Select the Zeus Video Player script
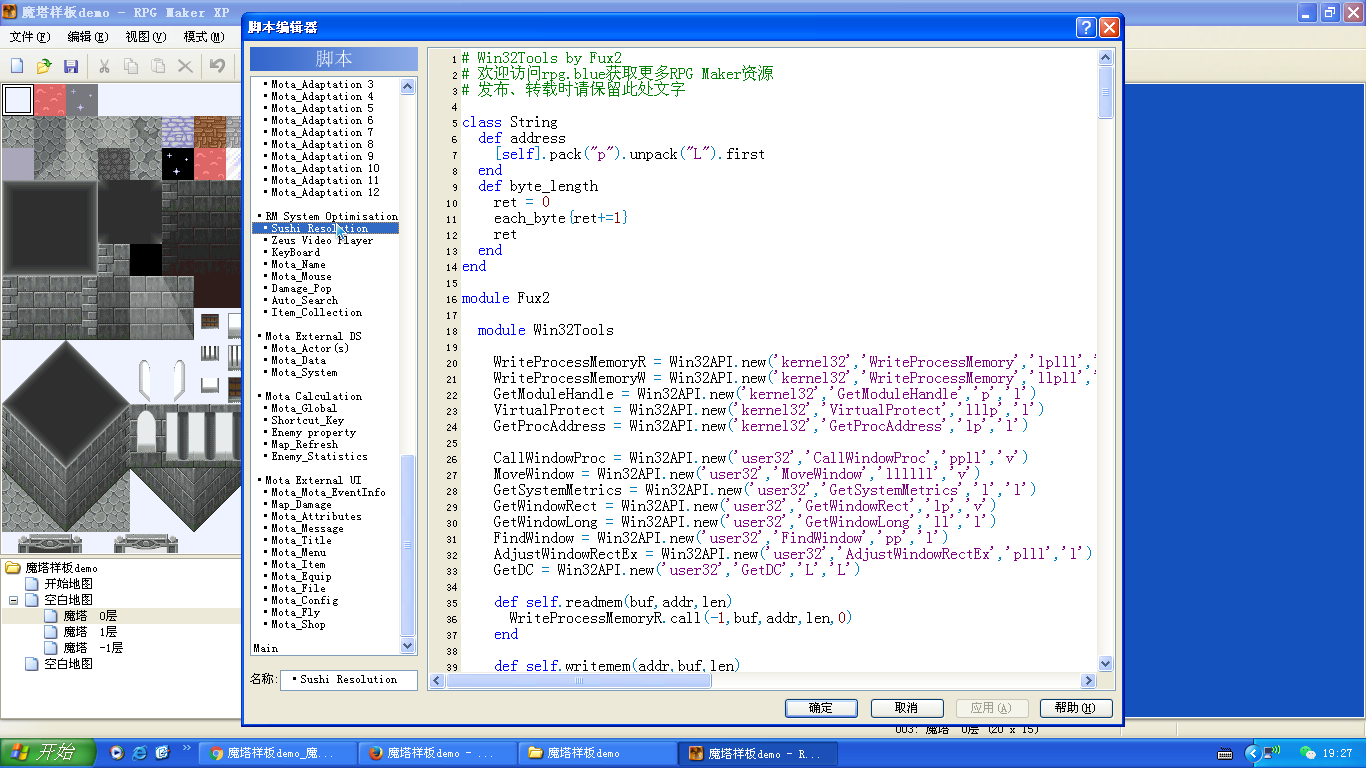The height and width of the screenshot is (768, 1366). coord(322,241)
